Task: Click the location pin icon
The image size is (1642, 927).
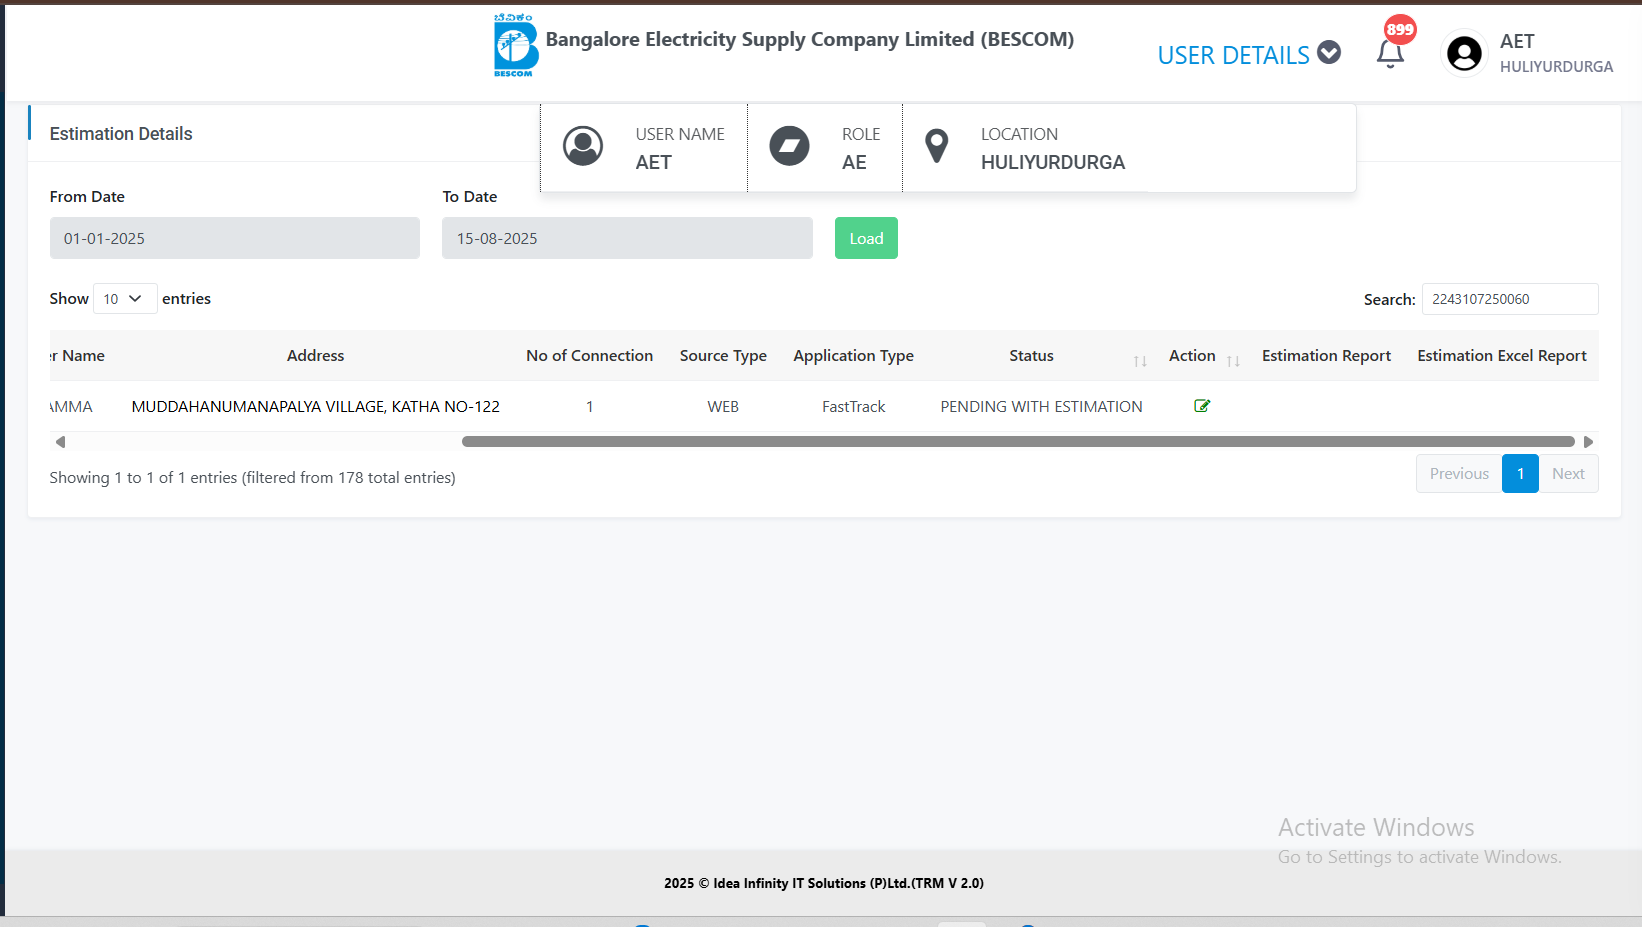Action: coord(936,146)
